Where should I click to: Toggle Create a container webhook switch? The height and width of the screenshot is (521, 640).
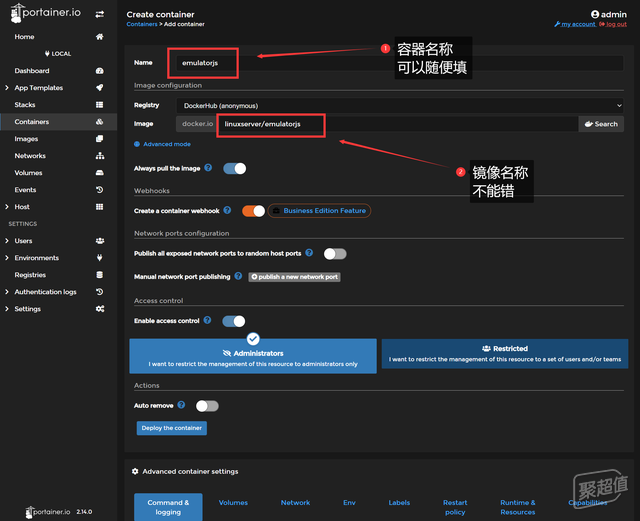[x=253, y=211]
